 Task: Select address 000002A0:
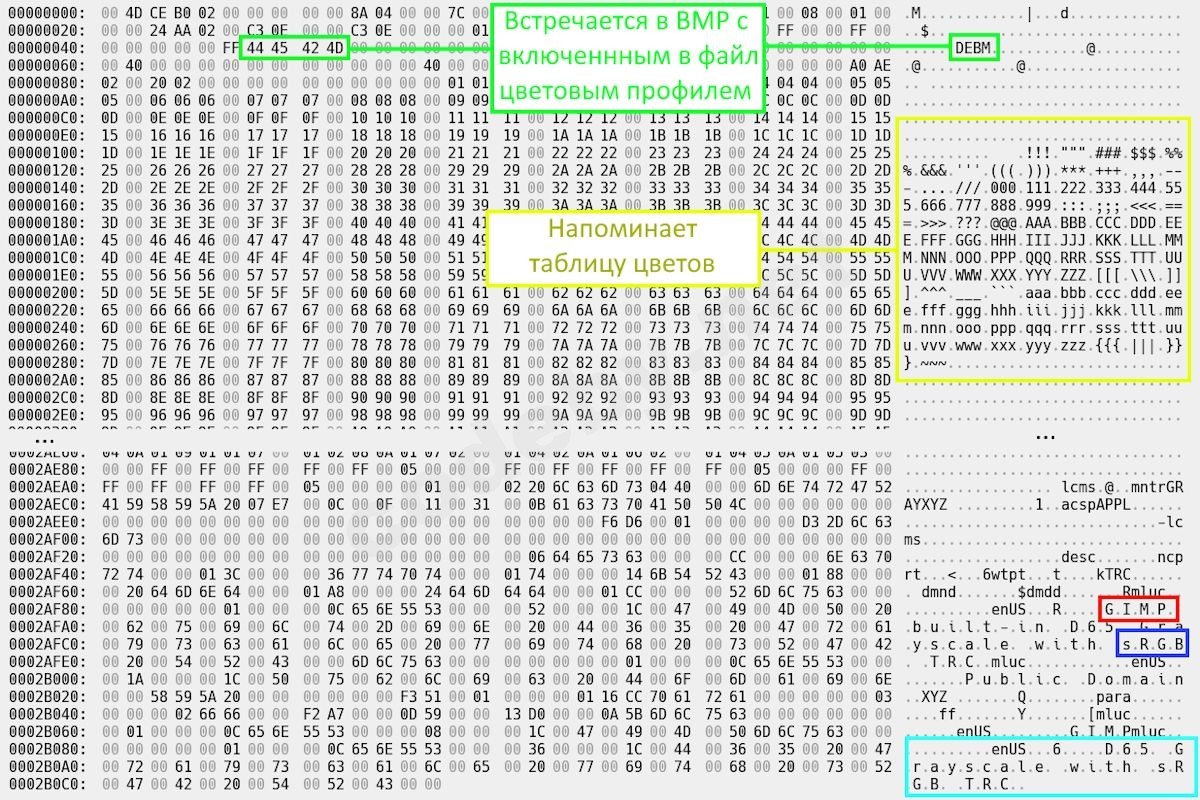pos(46,380)
